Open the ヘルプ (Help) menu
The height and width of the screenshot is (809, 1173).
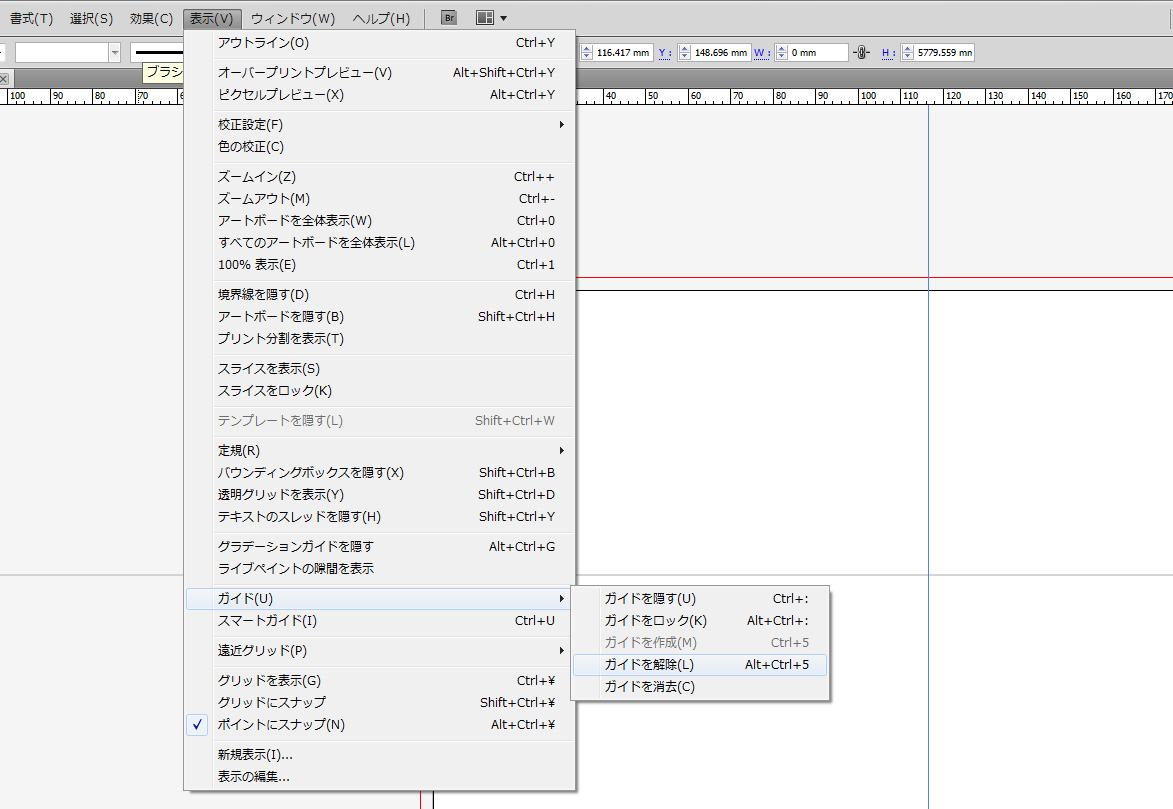(x=381, y=18)
